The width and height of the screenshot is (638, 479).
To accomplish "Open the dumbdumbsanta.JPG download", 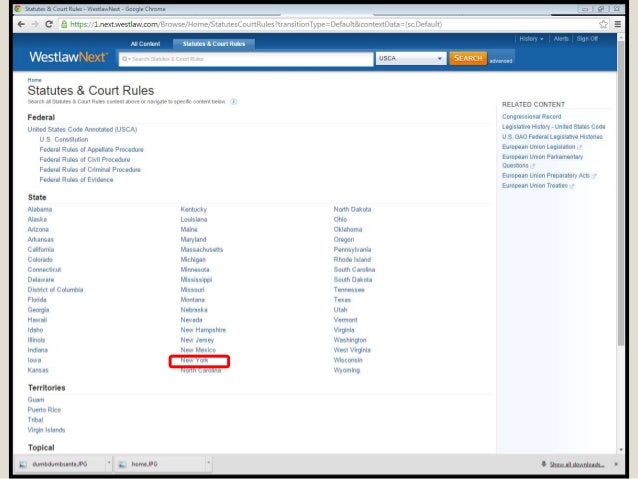I will (60, 464).
